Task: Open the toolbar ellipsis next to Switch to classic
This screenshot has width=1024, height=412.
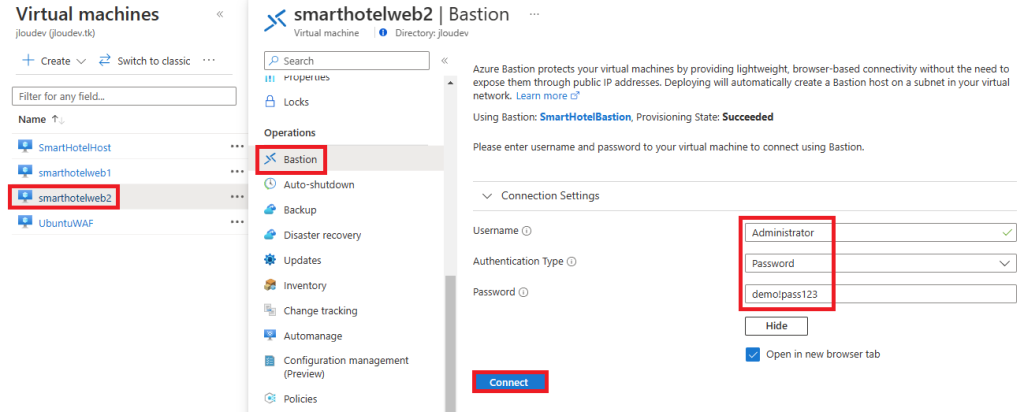Action: click(208, 60)
